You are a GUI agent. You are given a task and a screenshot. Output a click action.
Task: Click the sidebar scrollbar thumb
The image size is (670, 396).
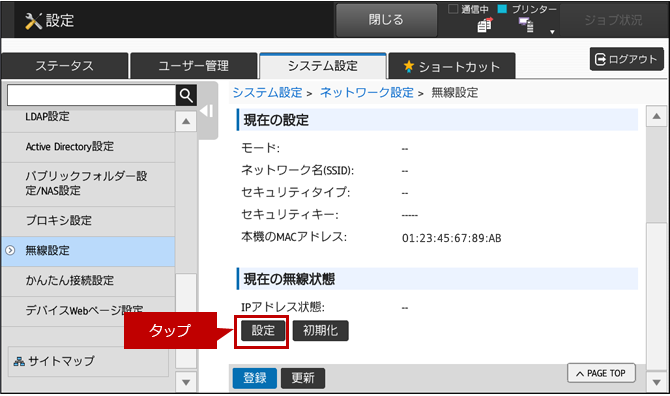(x=186, y=321)
